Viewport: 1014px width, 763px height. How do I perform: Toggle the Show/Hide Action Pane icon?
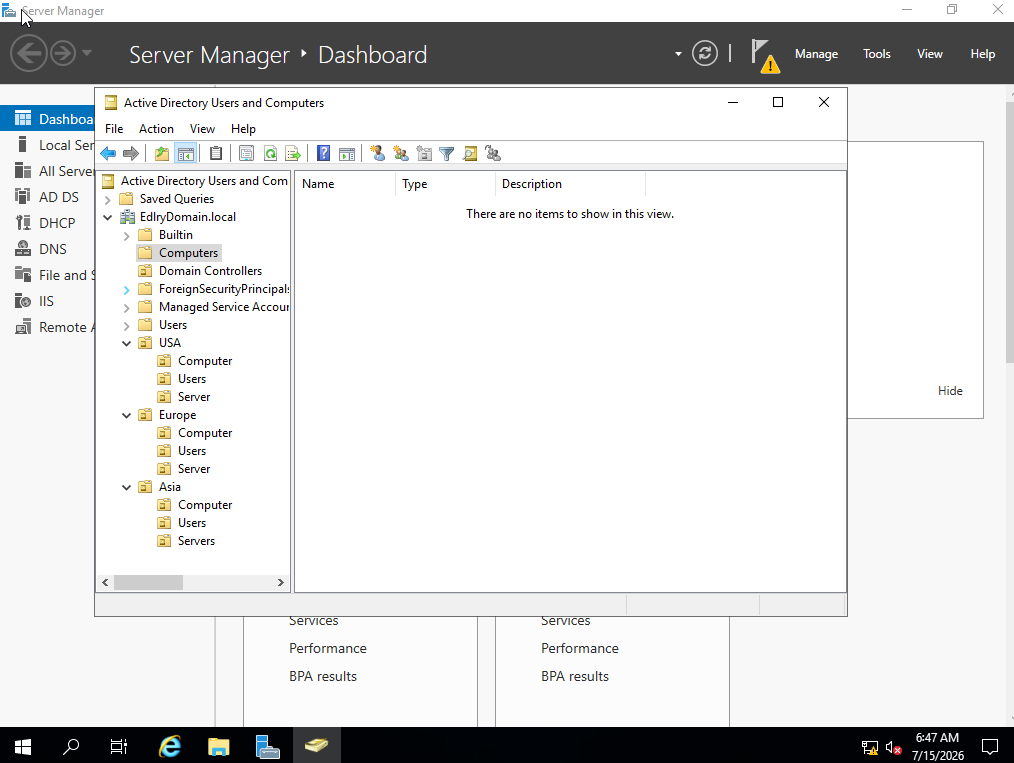tap(347, 153)
